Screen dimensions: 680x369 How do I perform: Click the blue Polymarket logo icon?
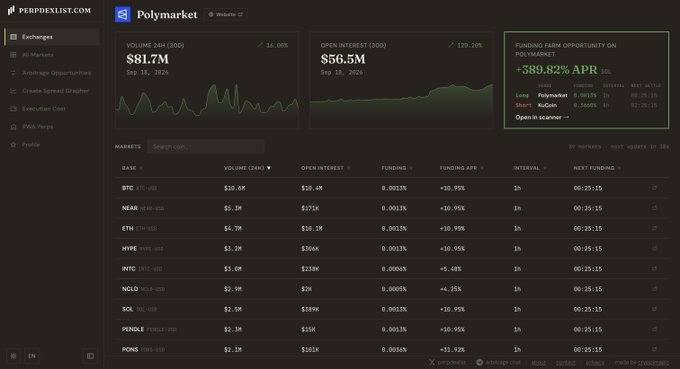[x=123, y=14]
